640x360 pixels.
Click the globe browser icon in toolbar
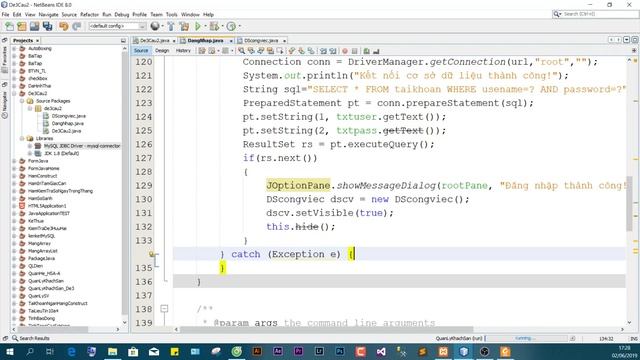155,26
